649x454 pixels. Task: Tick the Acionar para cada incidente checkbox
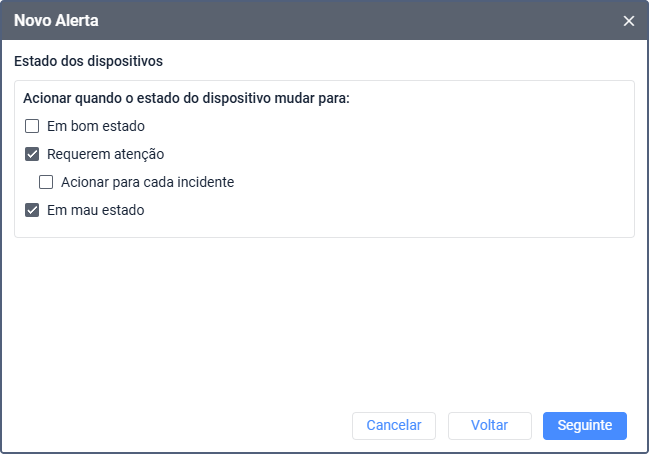click(46, 182)
